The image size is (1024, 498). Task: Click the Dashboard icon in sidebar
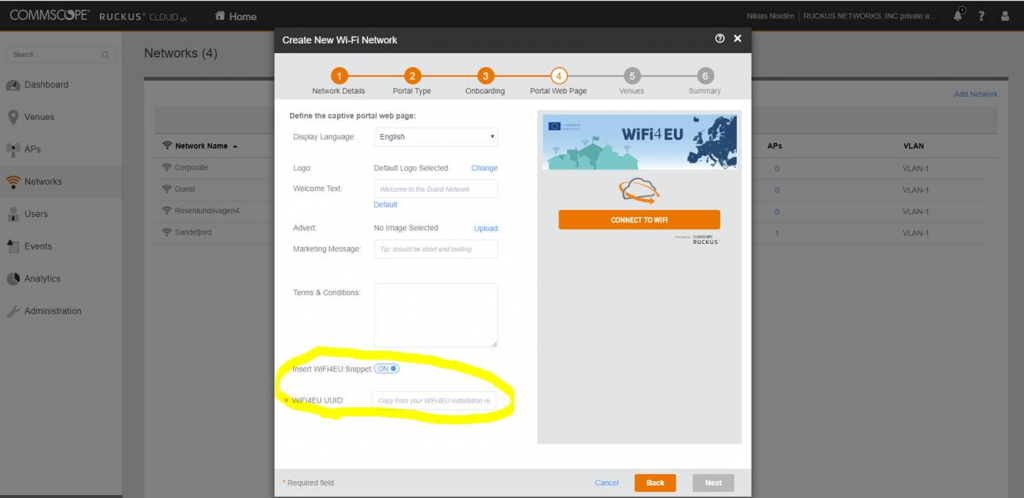[x=13, y=85]
